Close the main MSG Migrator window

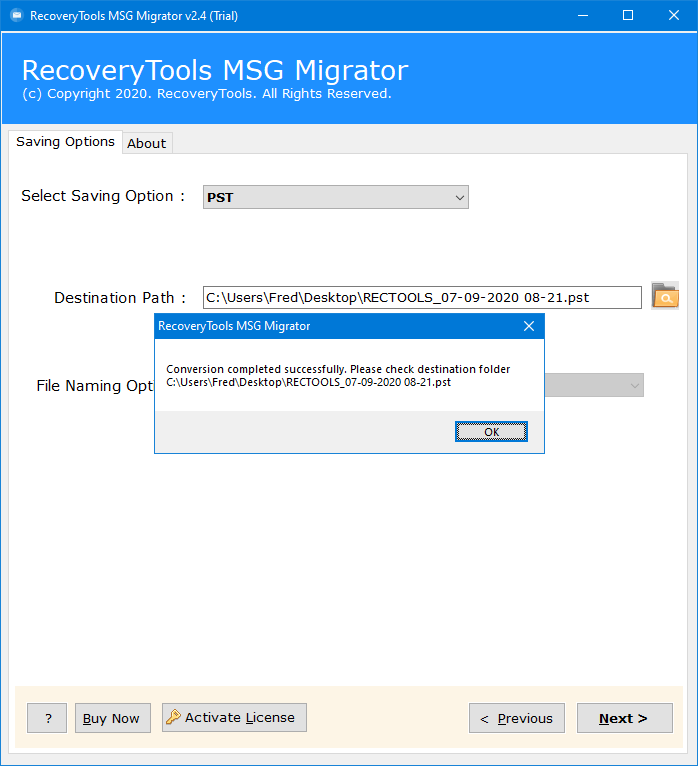coord(673,15)
